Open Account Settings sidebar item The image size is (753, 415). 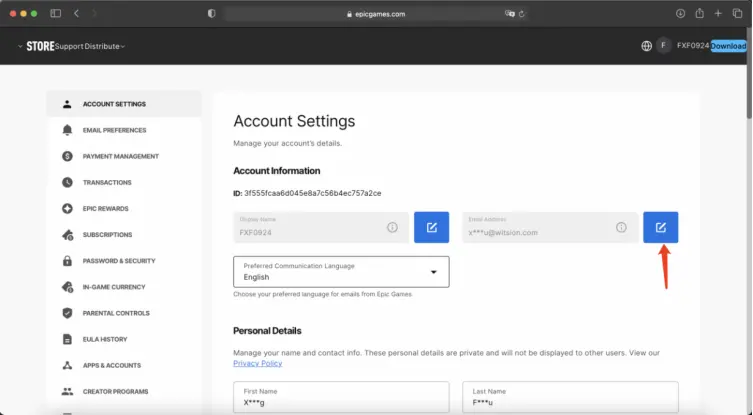point(124,104)
